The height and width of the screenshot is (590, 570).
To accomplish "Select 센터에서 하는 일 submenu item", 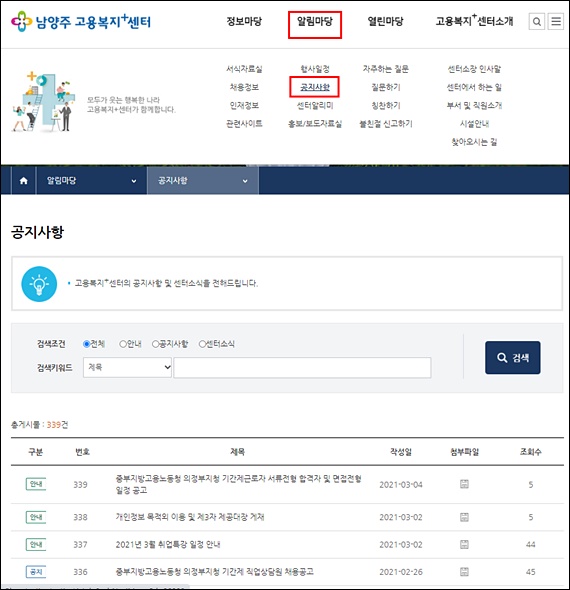I will (474, 87).
